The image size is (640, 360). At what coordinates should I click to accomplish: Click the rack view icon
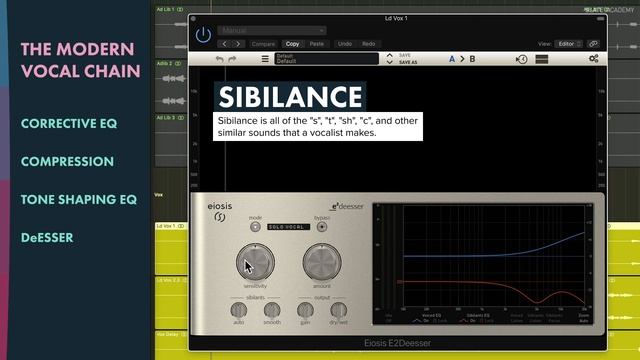click(x=542, y=59)
